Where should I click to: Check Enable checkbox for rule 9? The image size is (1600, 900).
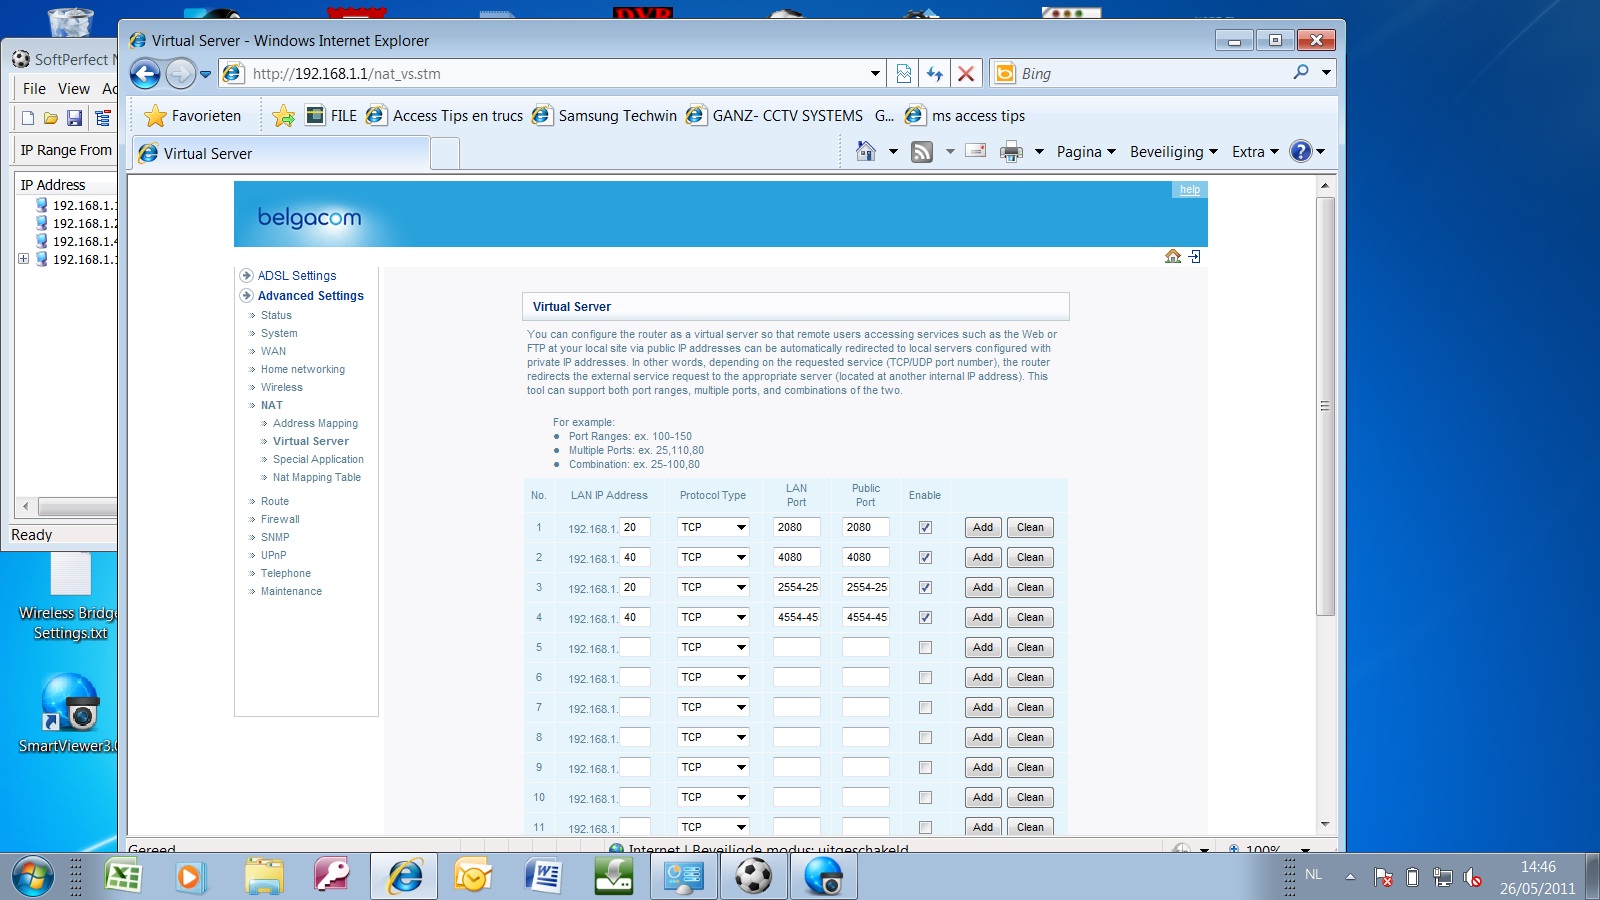pos(925,767)
